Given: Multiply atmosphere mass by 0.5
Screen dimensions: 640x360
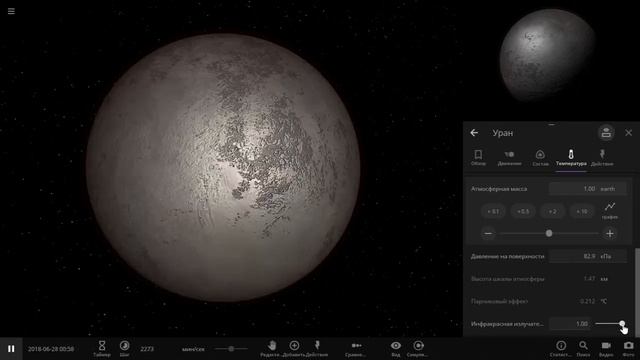Looking at the screenshot, I should [523, 211].
